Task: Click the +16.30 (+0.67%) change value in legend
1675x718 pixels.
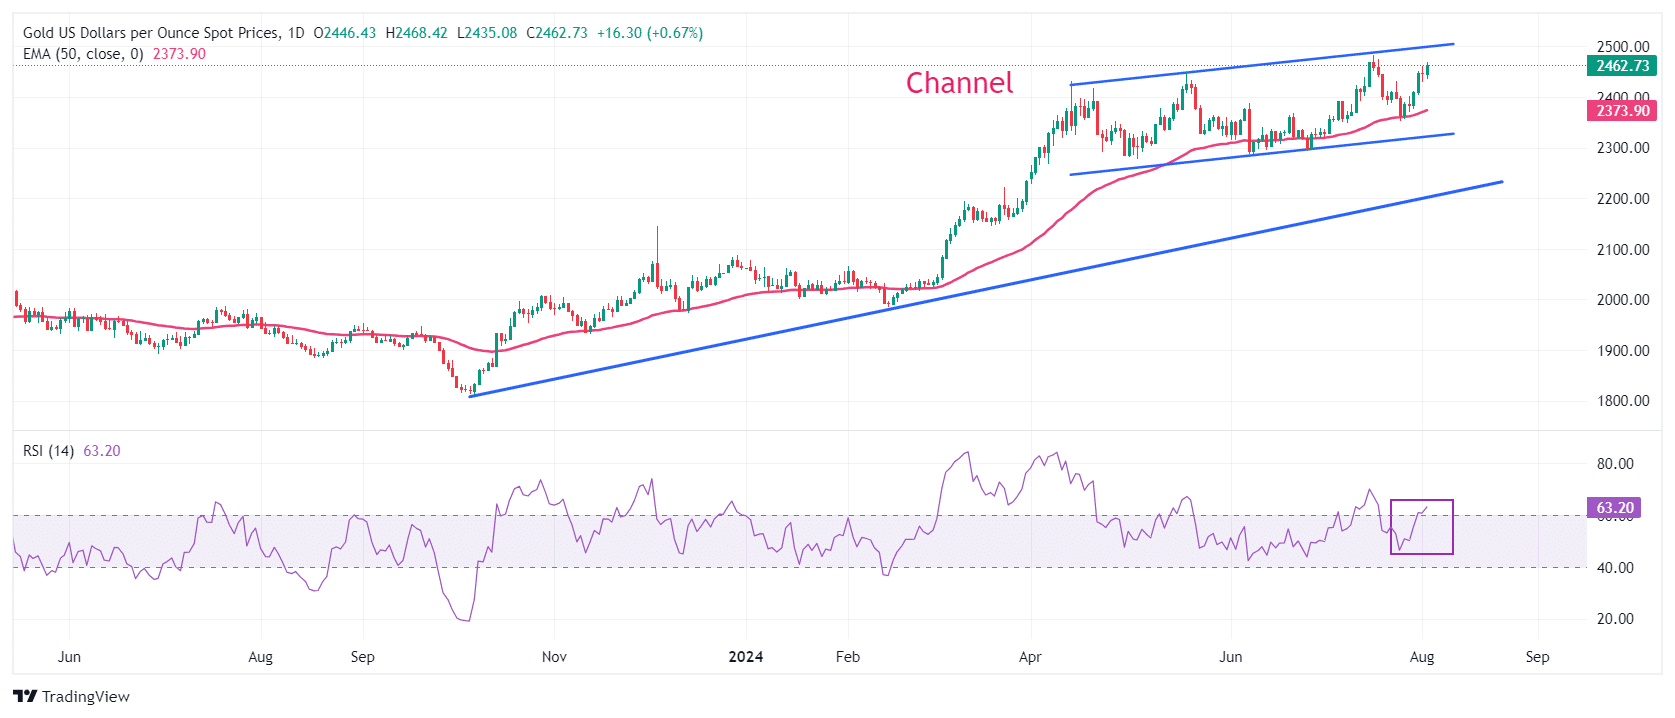Action: [x=650, y=33]
